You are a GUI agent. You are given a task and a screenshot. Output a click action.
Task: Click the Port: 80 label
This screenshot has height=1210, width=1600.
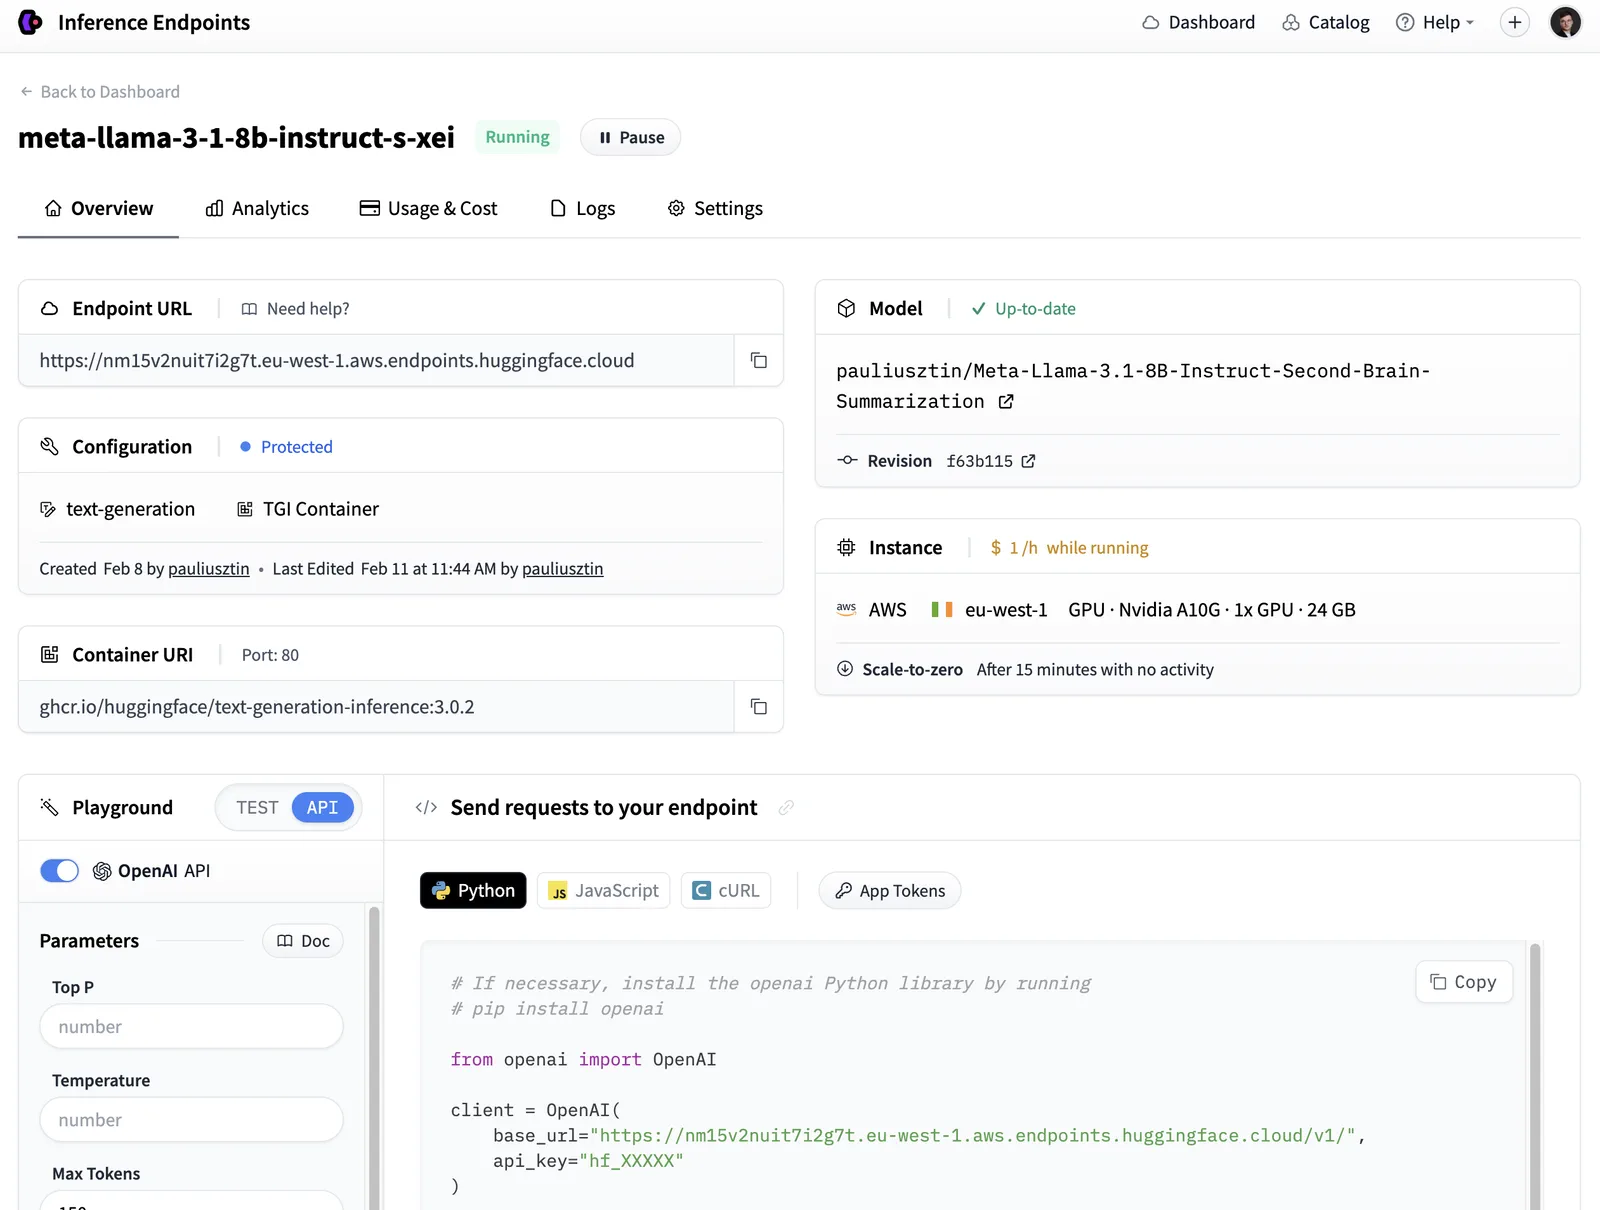(270, 655)
